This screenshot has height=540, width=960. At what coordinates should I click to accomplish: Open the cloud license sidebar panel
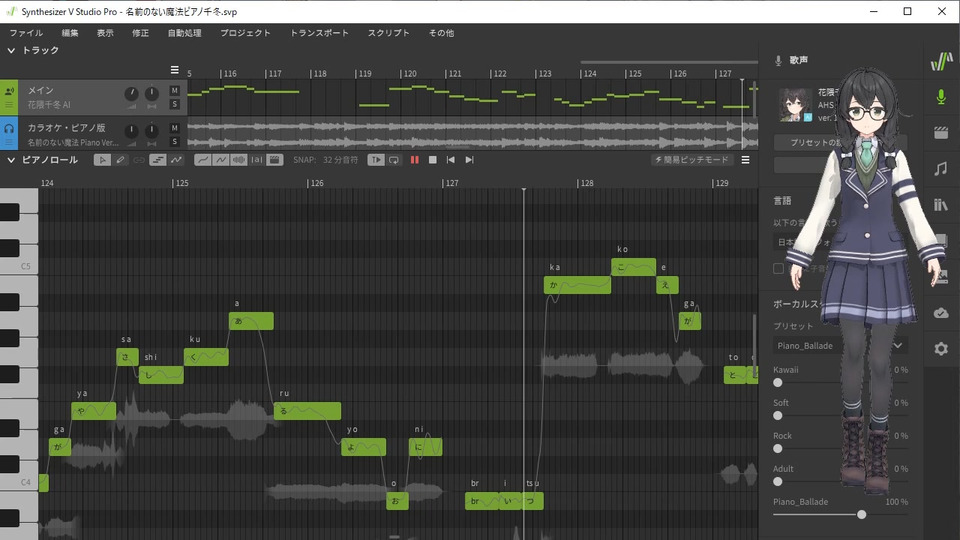click(x=941, y=313)
